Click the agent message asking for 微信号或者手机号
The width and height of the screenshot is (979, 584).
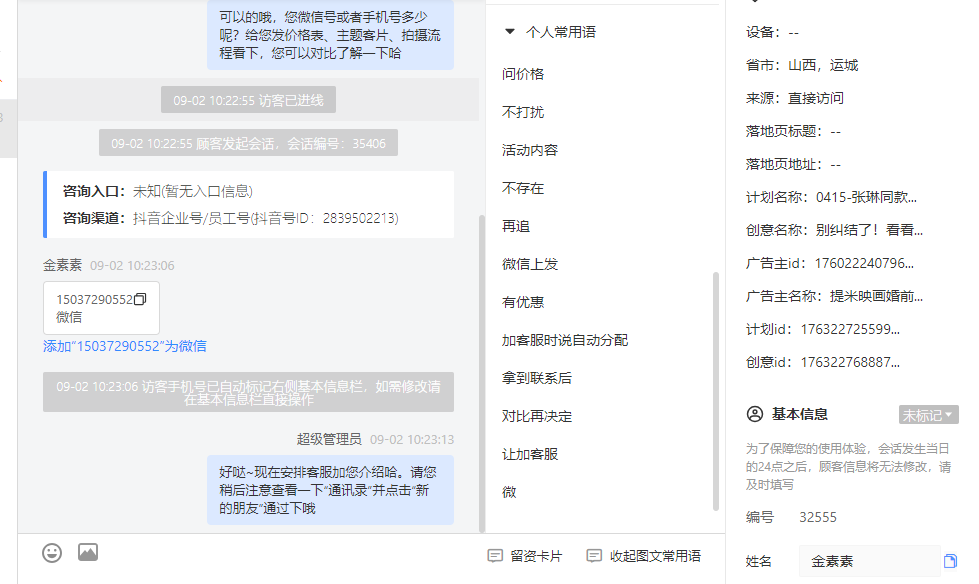[x=330, y=35]
